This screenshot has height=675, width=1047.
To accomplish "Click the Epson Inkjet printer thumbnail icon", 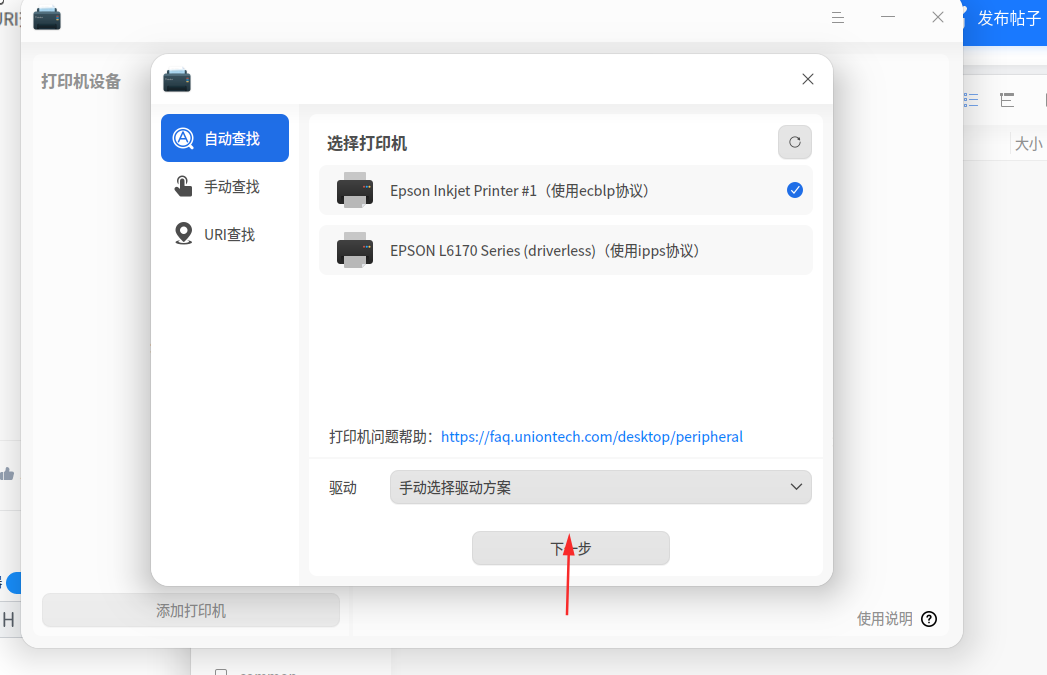I will (355, 190).
